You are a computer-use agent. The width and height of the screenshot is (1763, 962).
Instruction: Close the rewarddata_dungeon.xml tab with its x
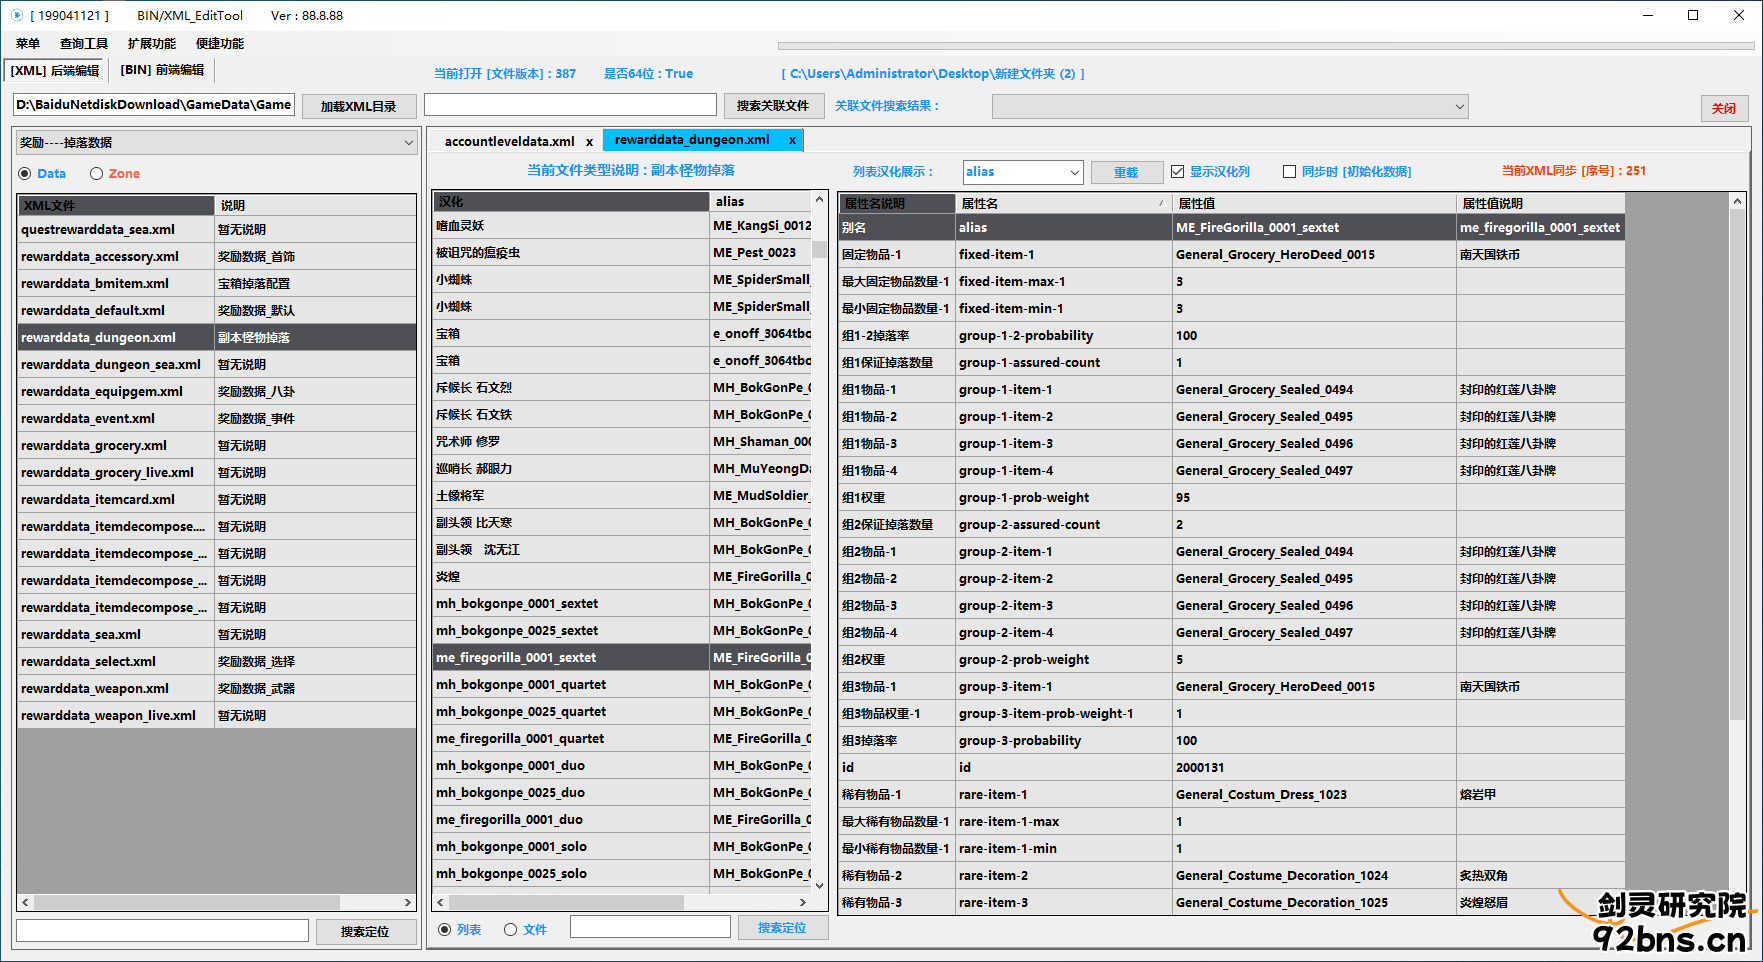click(792, 140)
